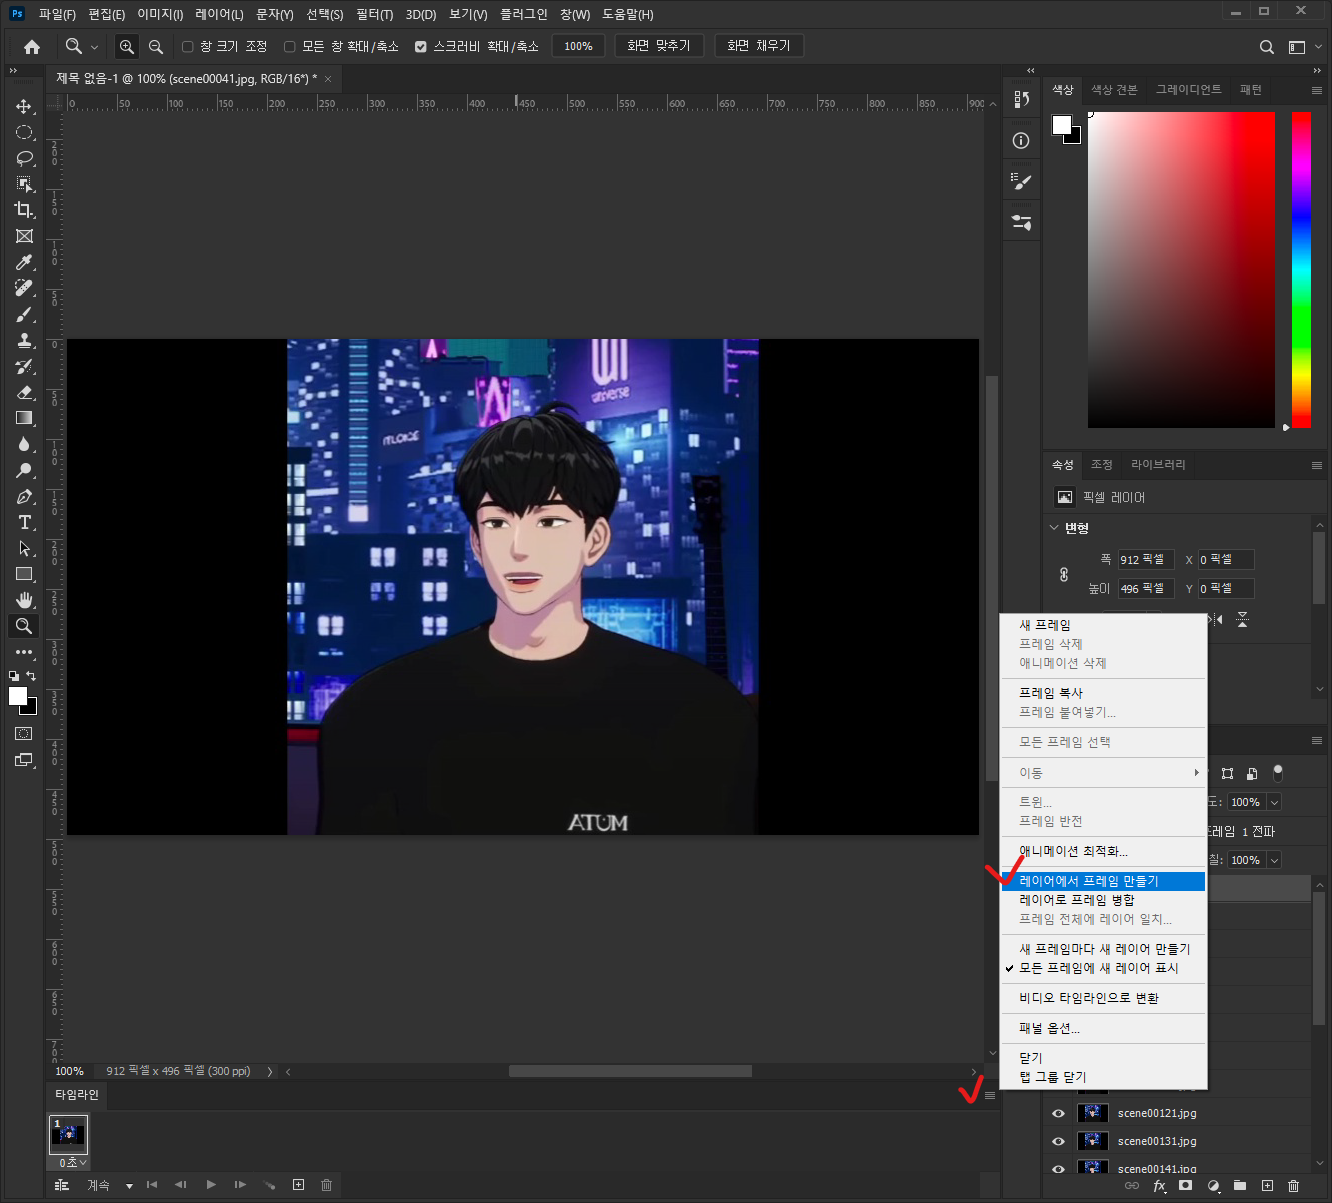Image resolution: width=1332 pixels, height=1203 pixels.
Task: Open the History panel icon in dock
Action: [1021, 99]
